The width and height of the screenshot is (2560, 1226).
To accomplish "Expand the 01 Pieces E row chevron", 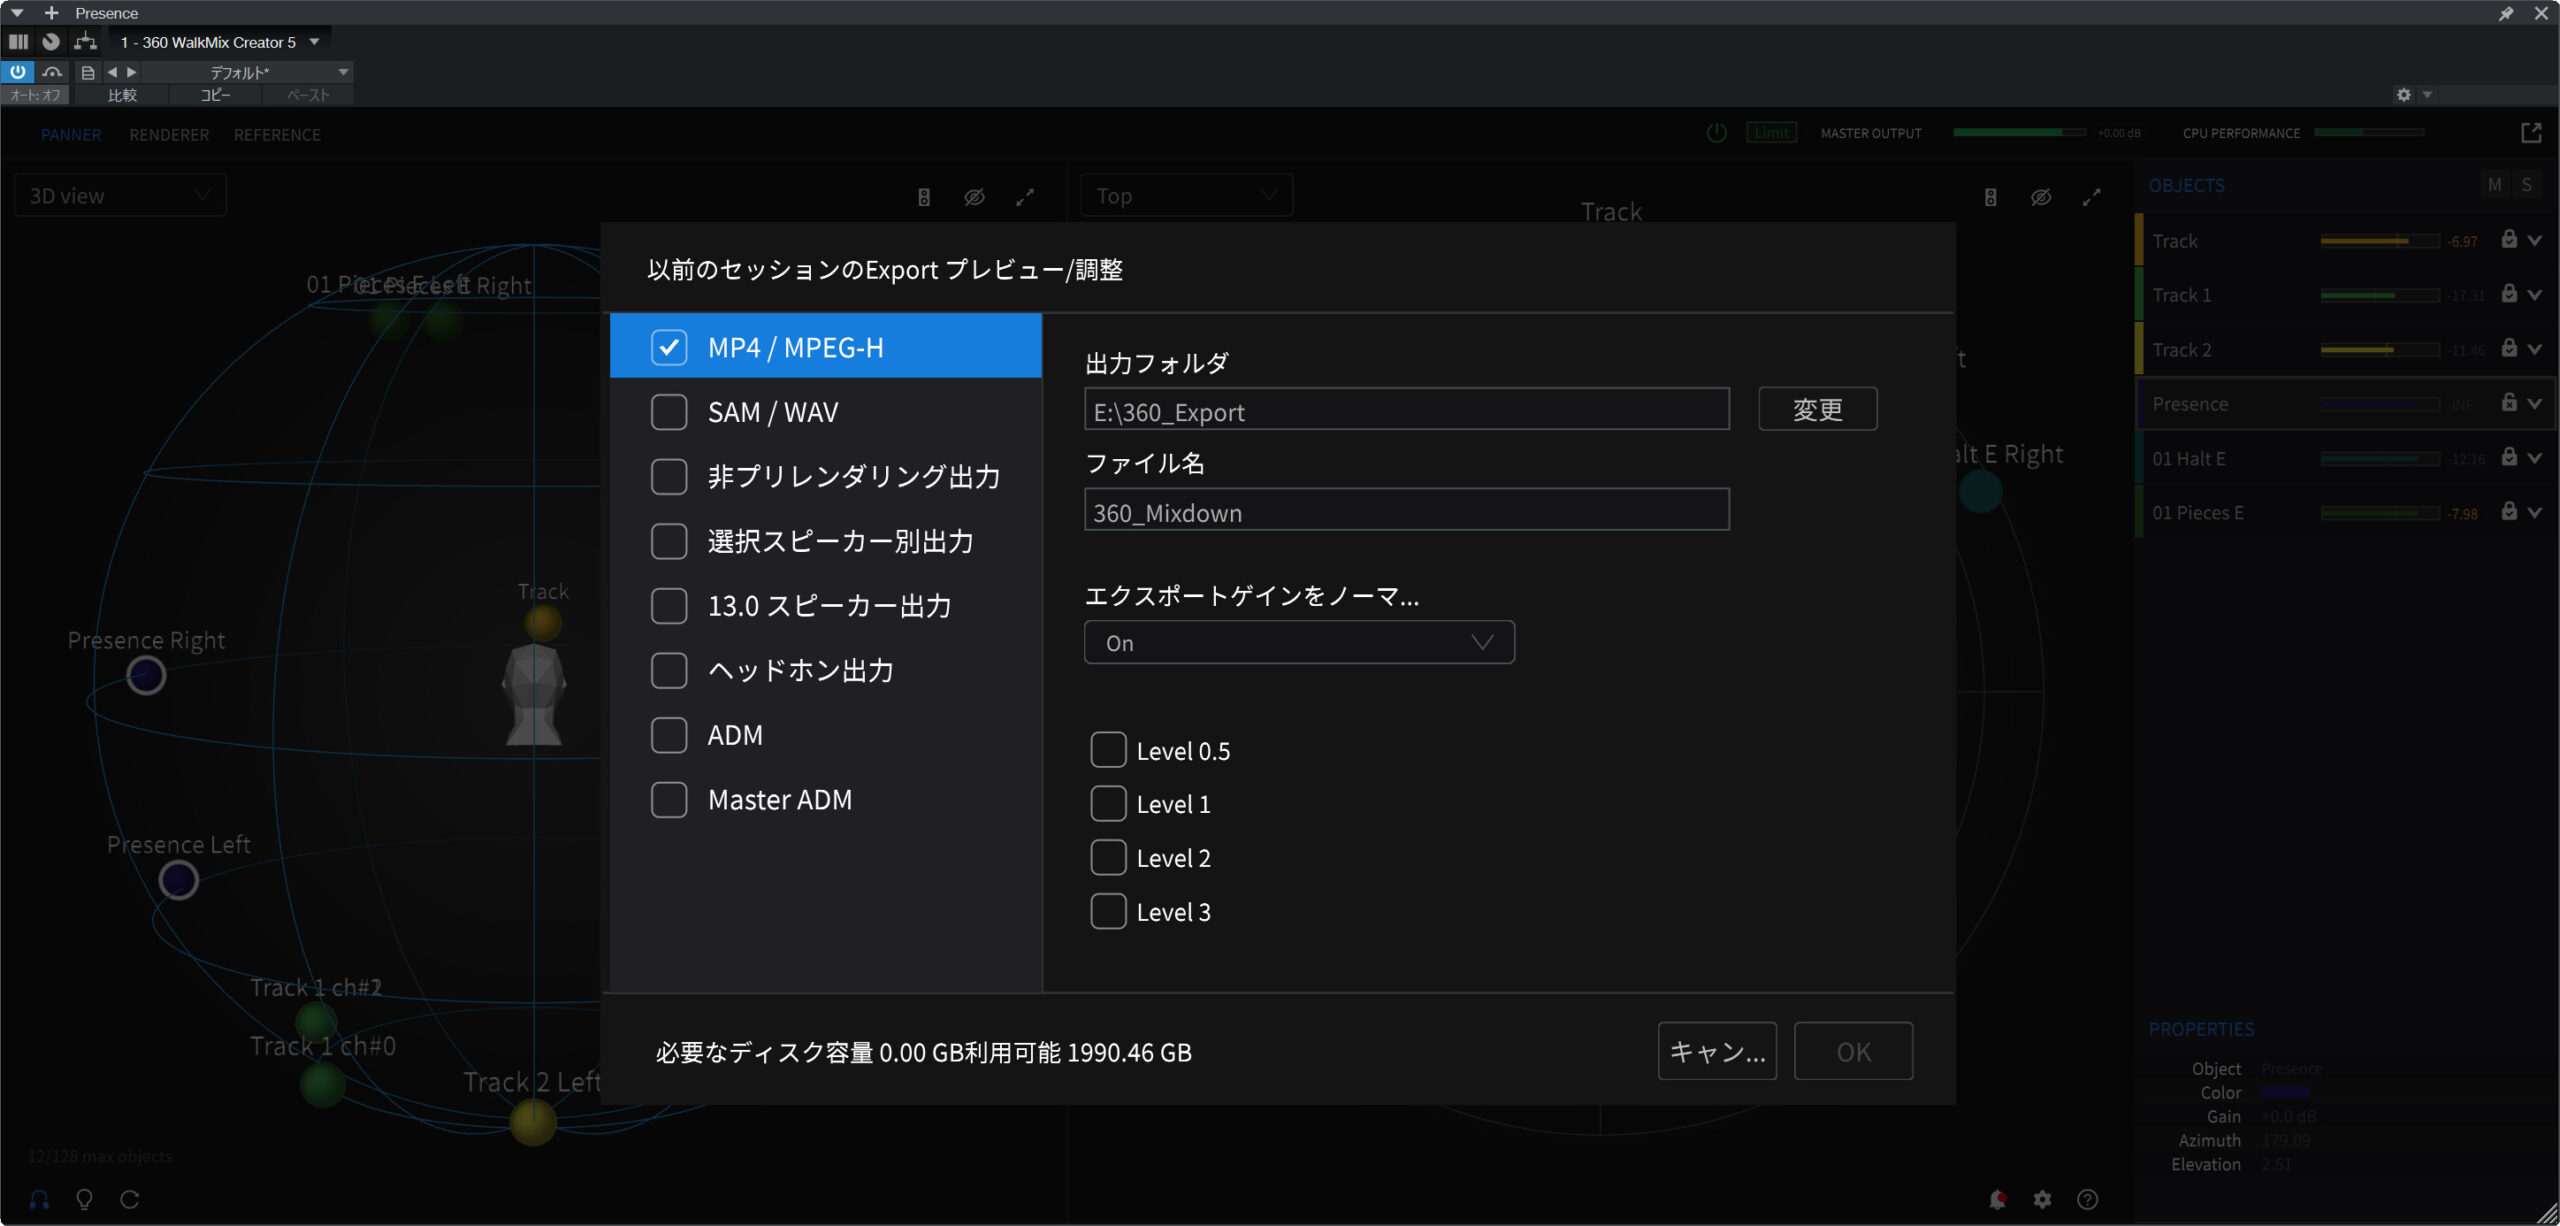I will tap(2534, 512).
